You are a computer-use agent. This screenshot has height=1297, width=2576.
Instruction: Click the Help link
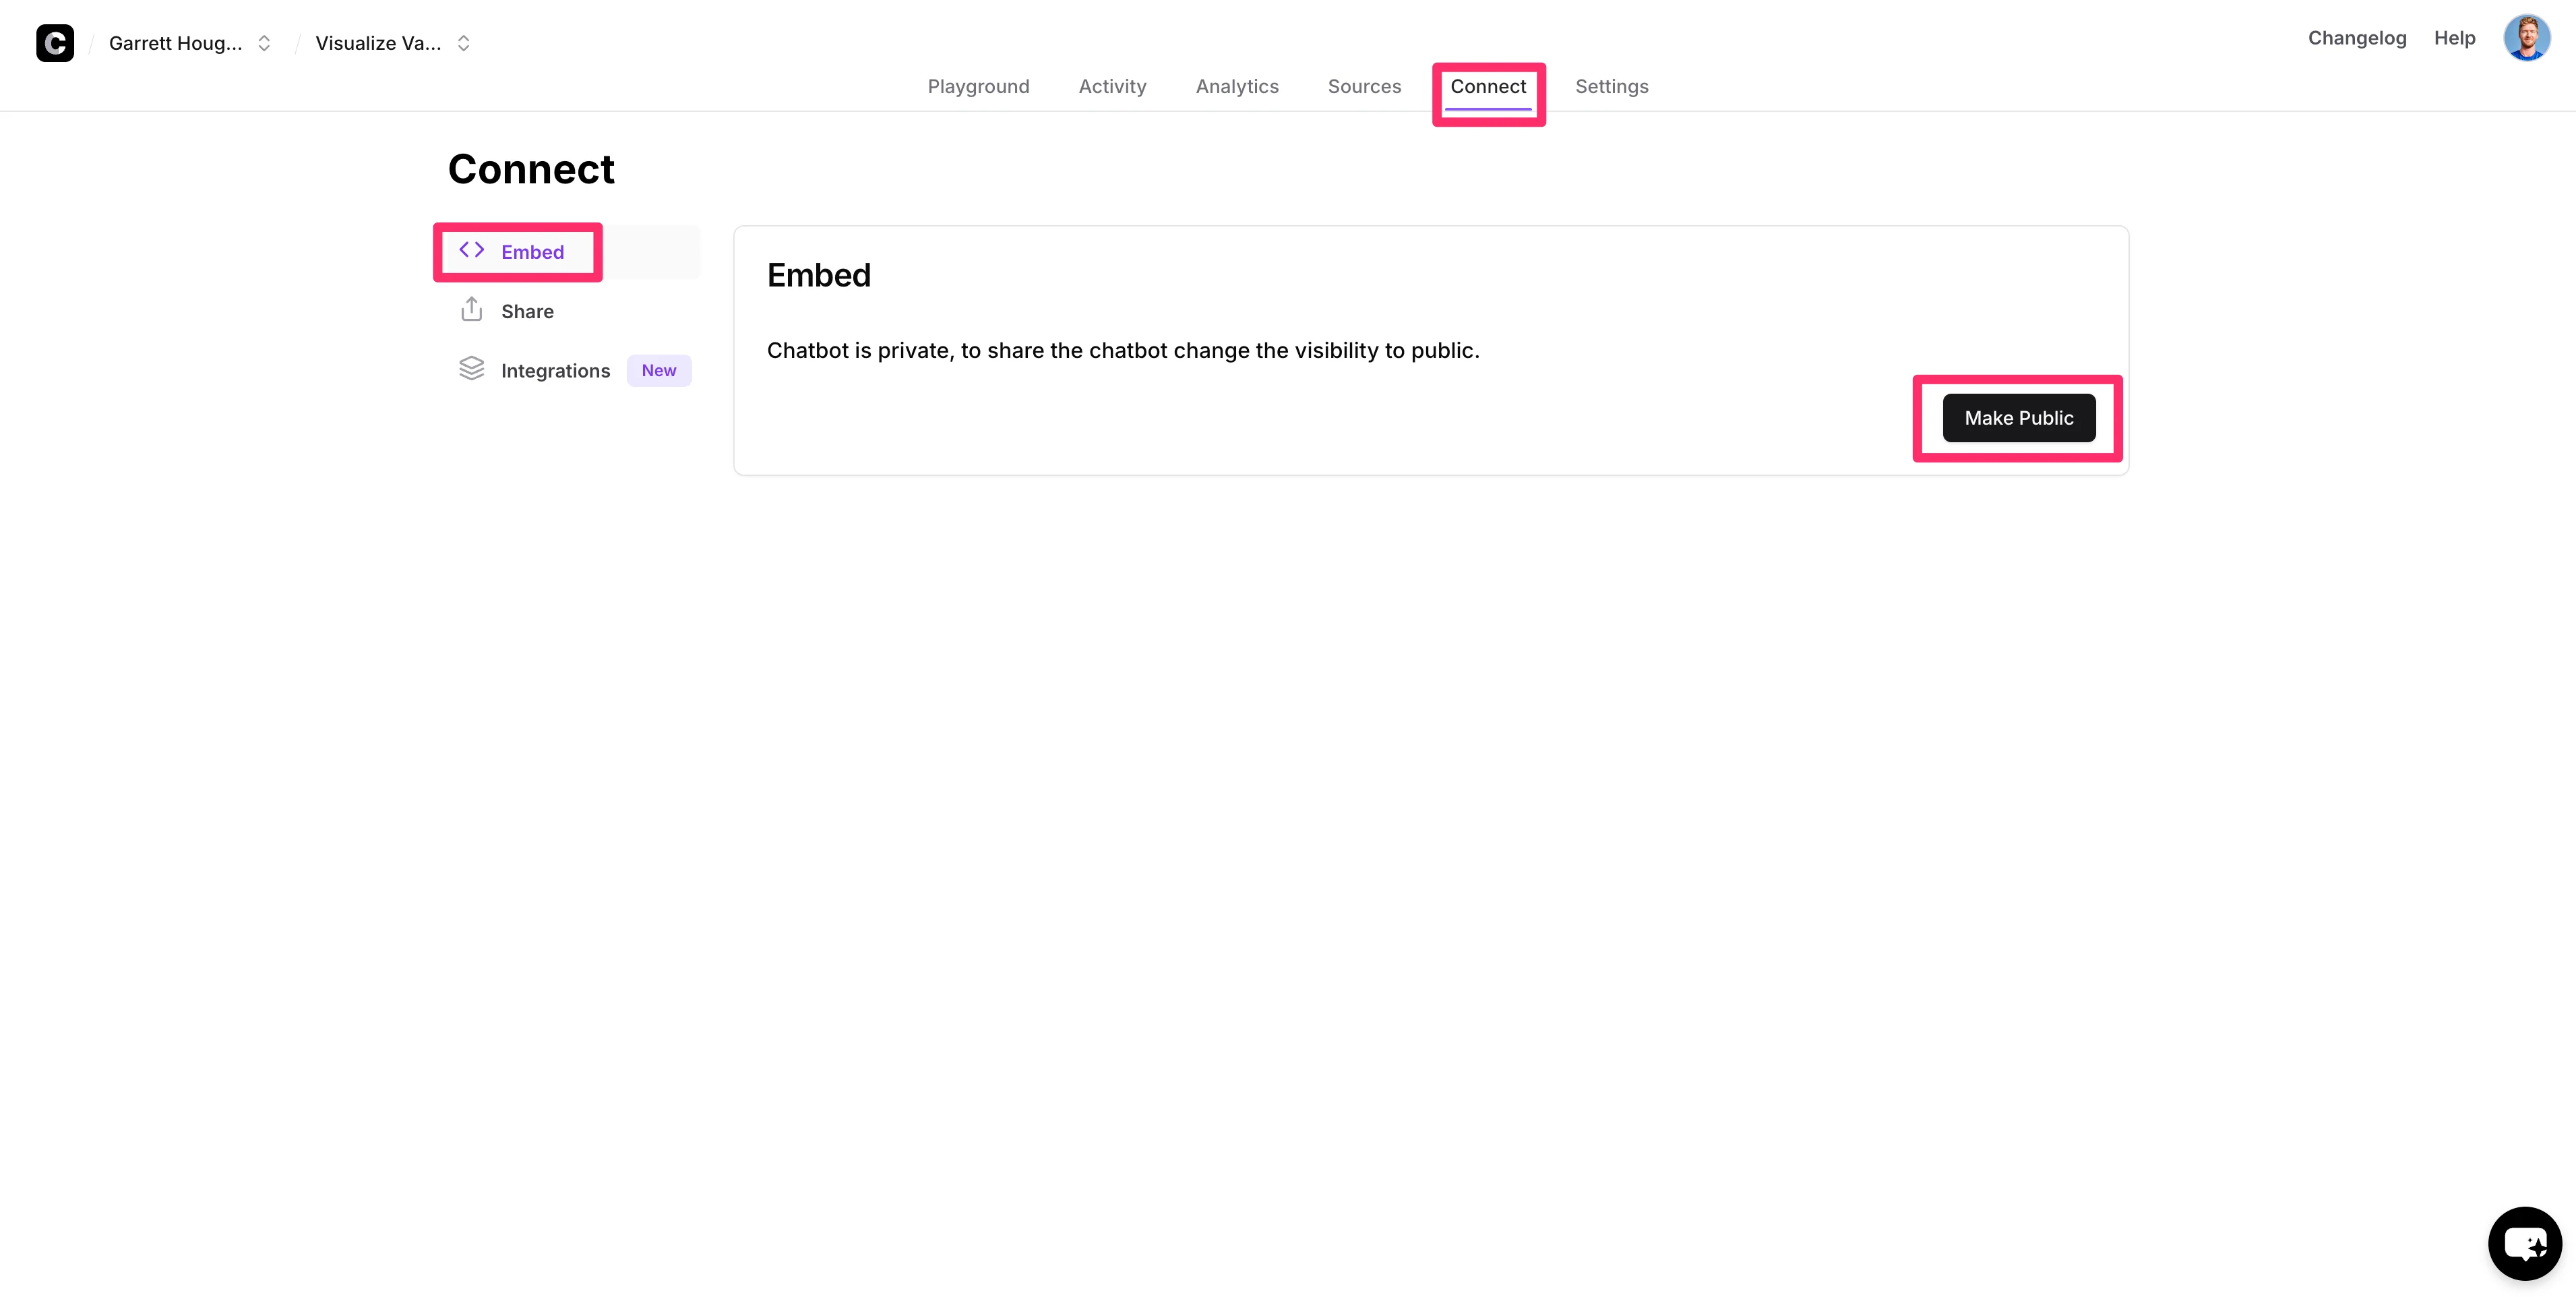[x=2453, y=38]
